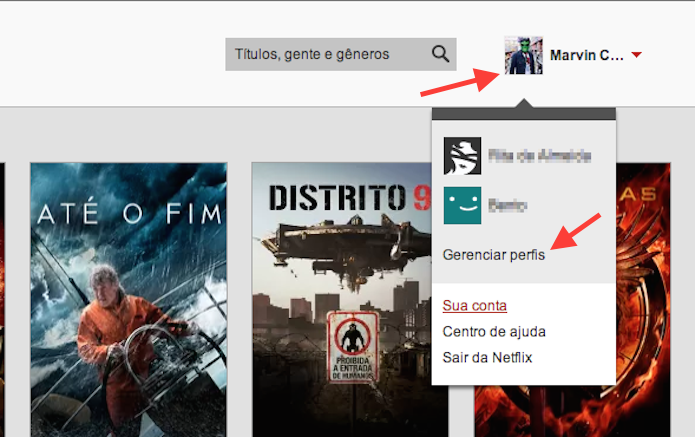
Task: Switch to the blurred profile name beside teal smiley
Action: 507,206
